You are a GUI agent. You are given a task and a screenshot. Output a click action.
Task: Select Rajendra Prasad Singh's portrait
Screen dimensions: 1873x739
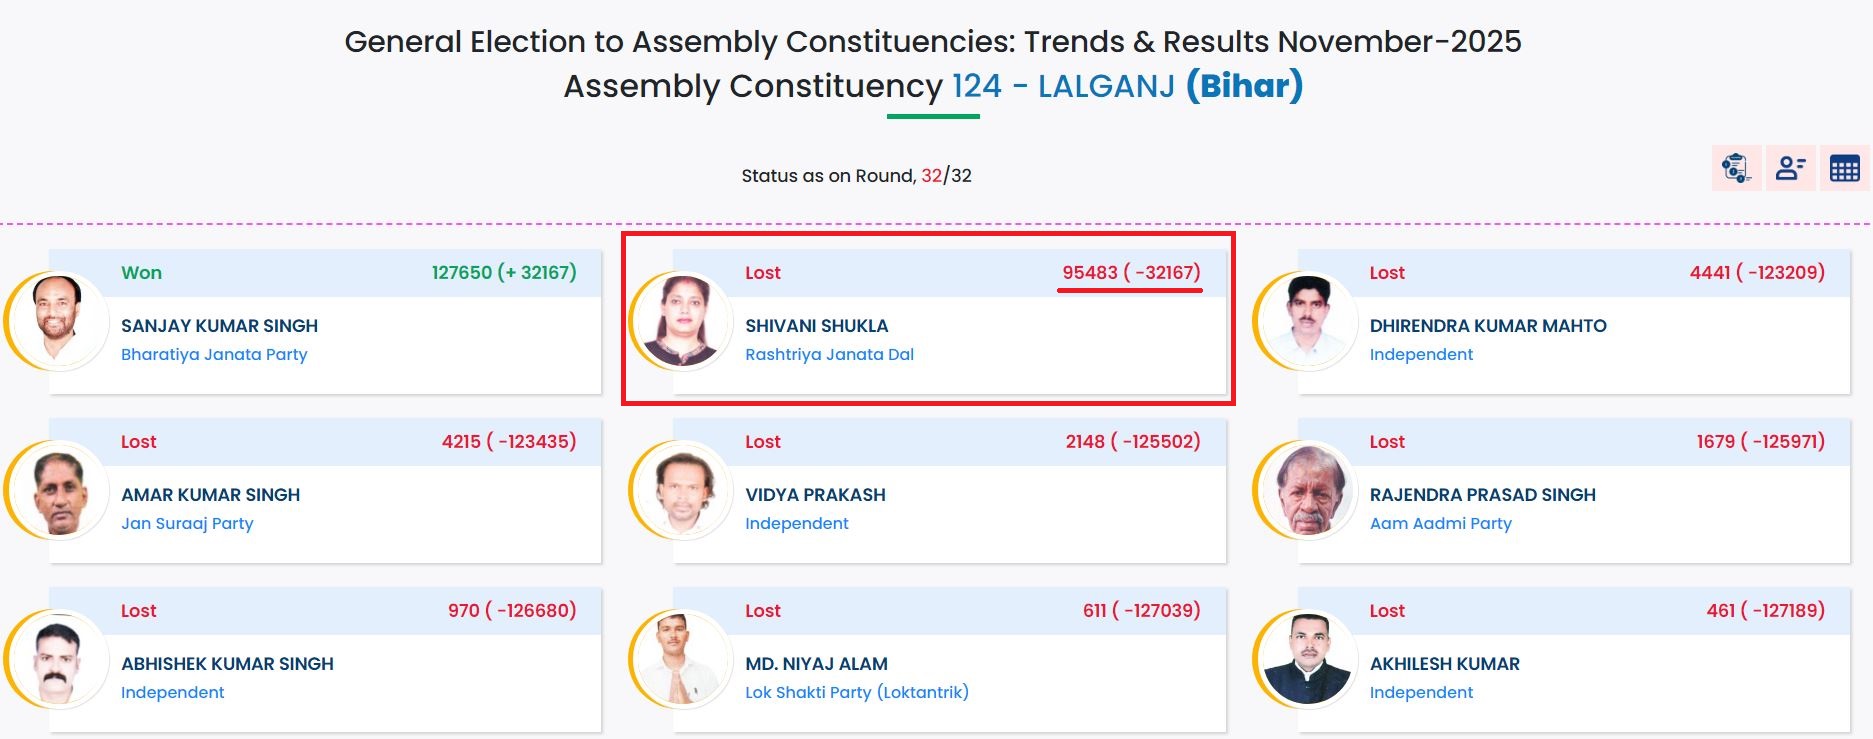coord(1308,490)
